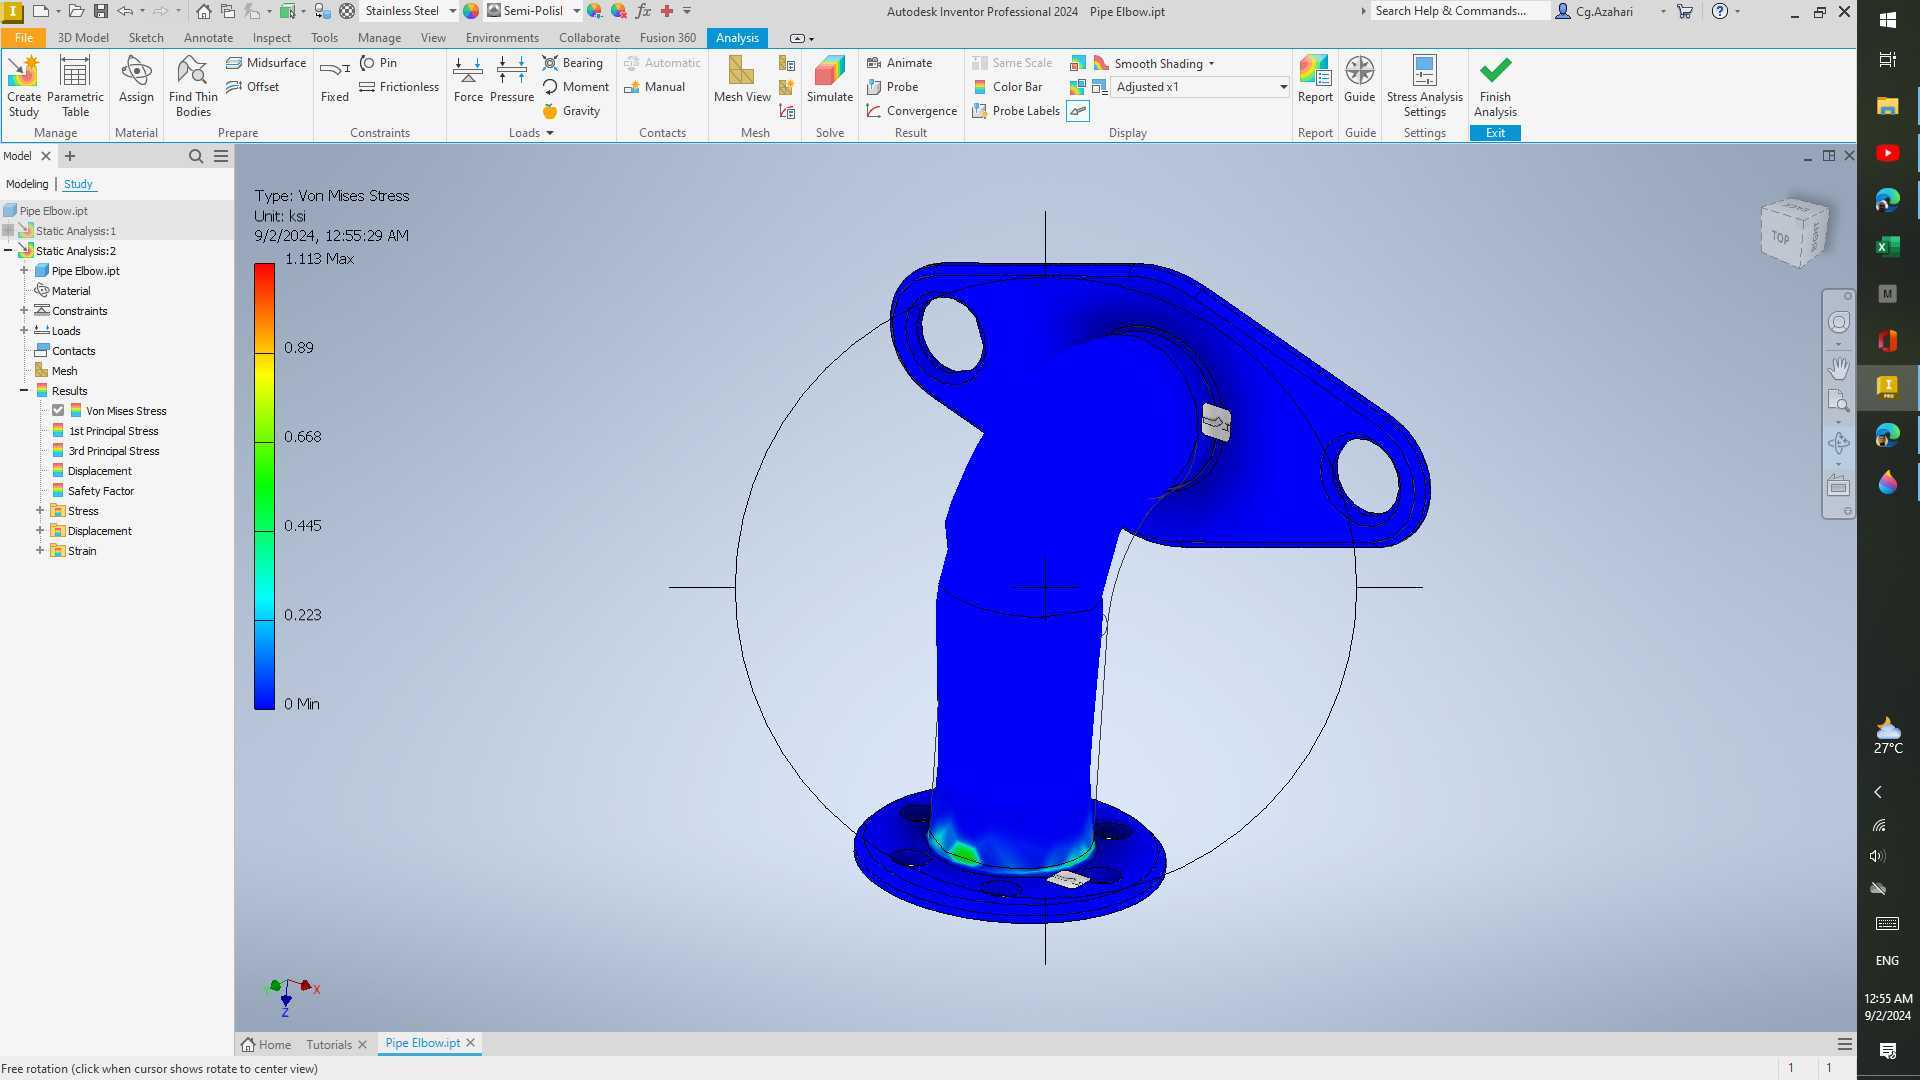Click the Offset tool
The image size is (1920, 1080).
[253, 86]
